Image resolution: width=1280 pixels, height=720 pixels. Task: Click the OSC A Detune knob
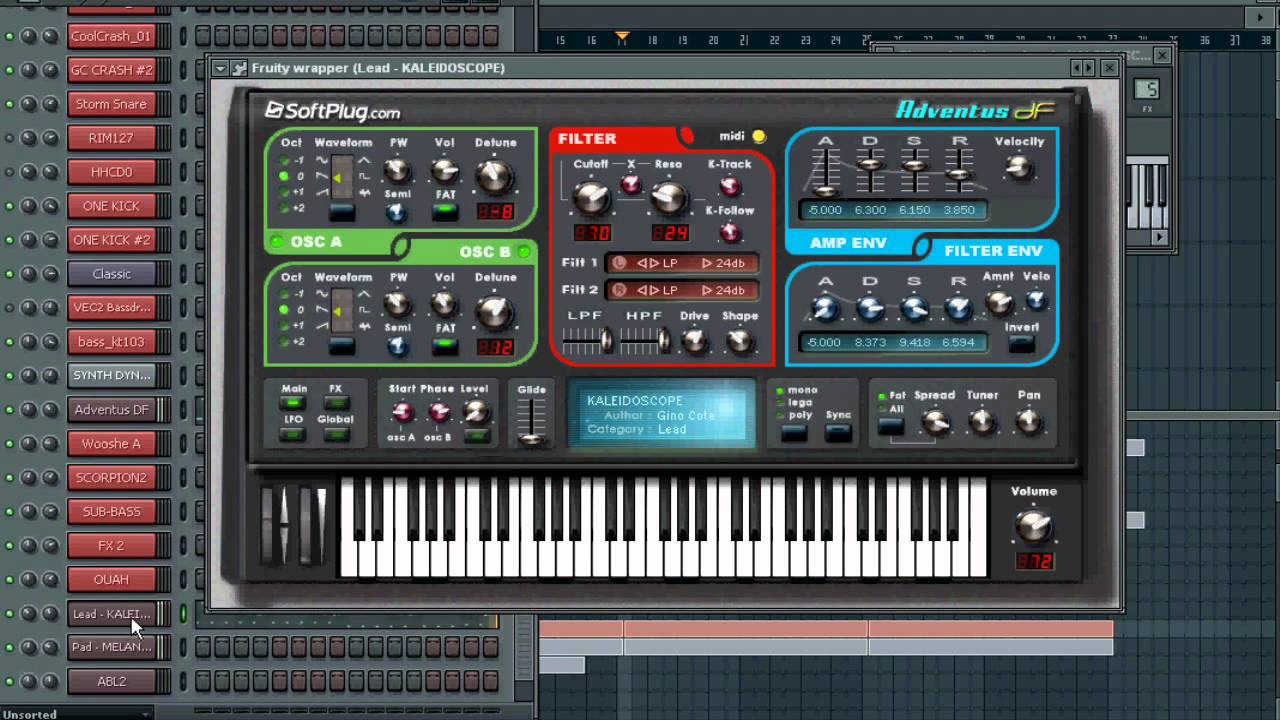[x=494, y=176]
